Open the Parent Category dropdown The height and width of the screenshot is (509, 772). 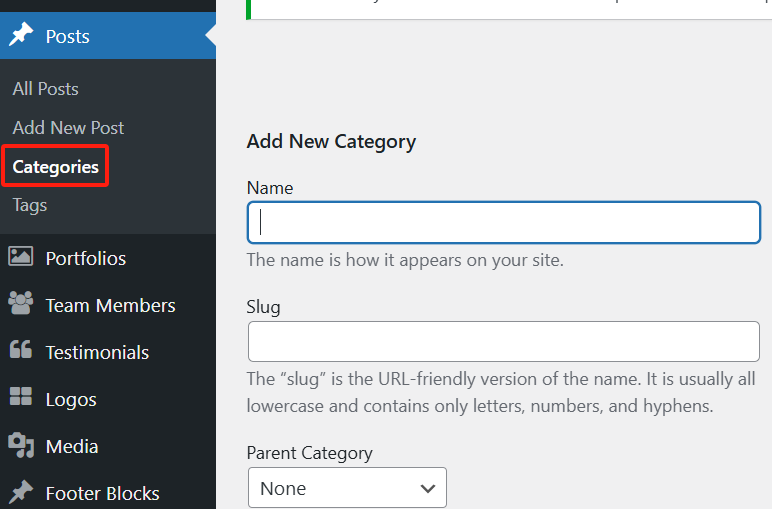click(346, 488)
